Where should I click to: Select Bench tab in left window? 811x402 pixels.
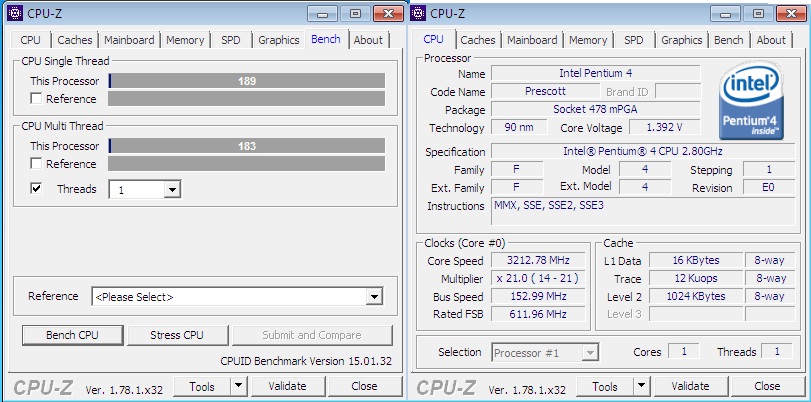pos(326,39)
